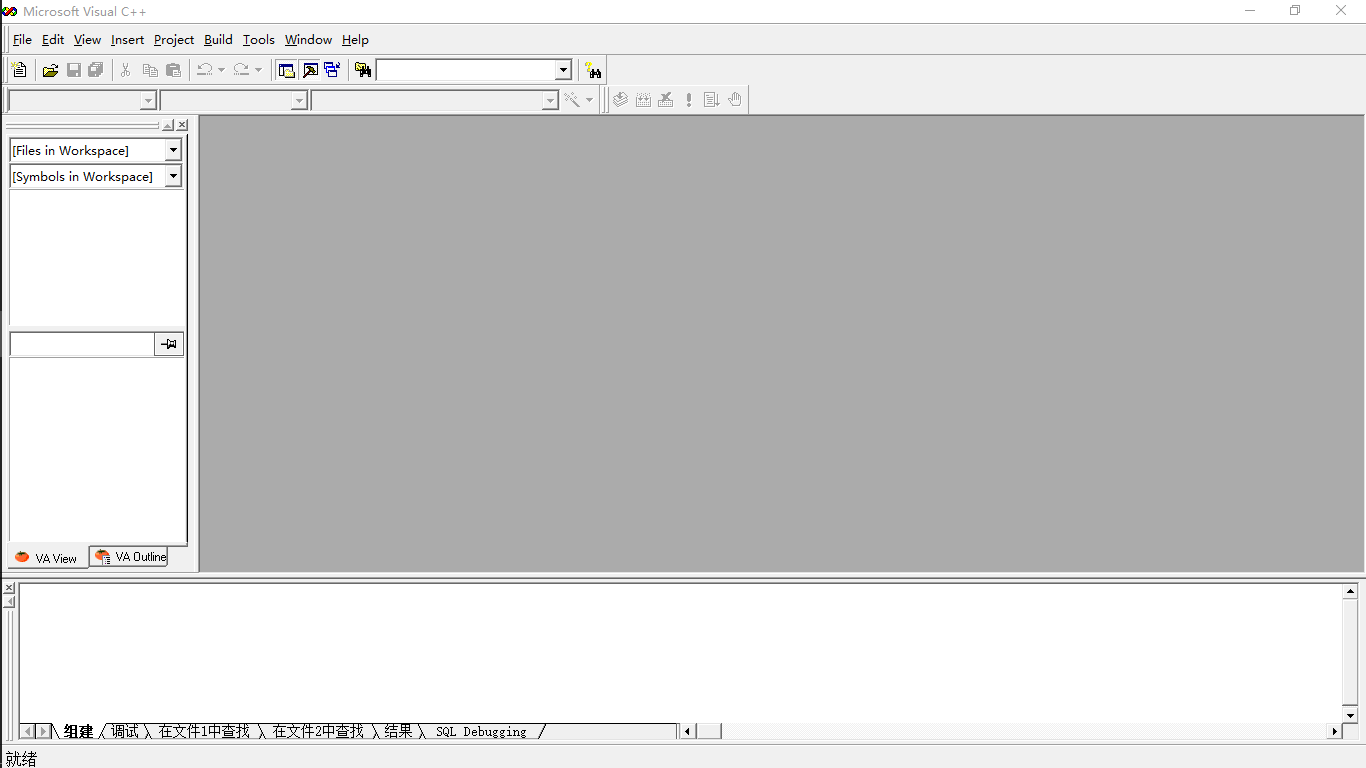
Task: Click the Execute Program exclamation icon
Action: tap(689, 100)
